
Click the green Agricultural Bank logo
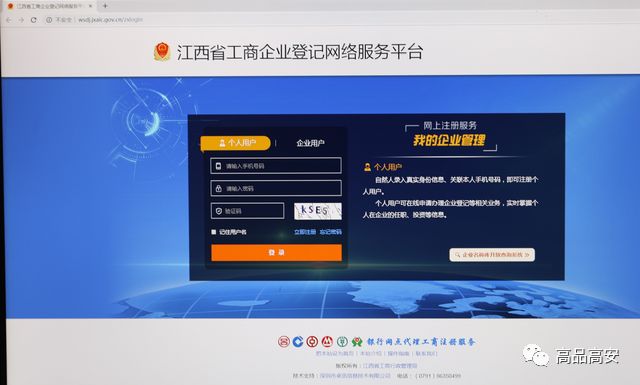[x=342, y=341]
